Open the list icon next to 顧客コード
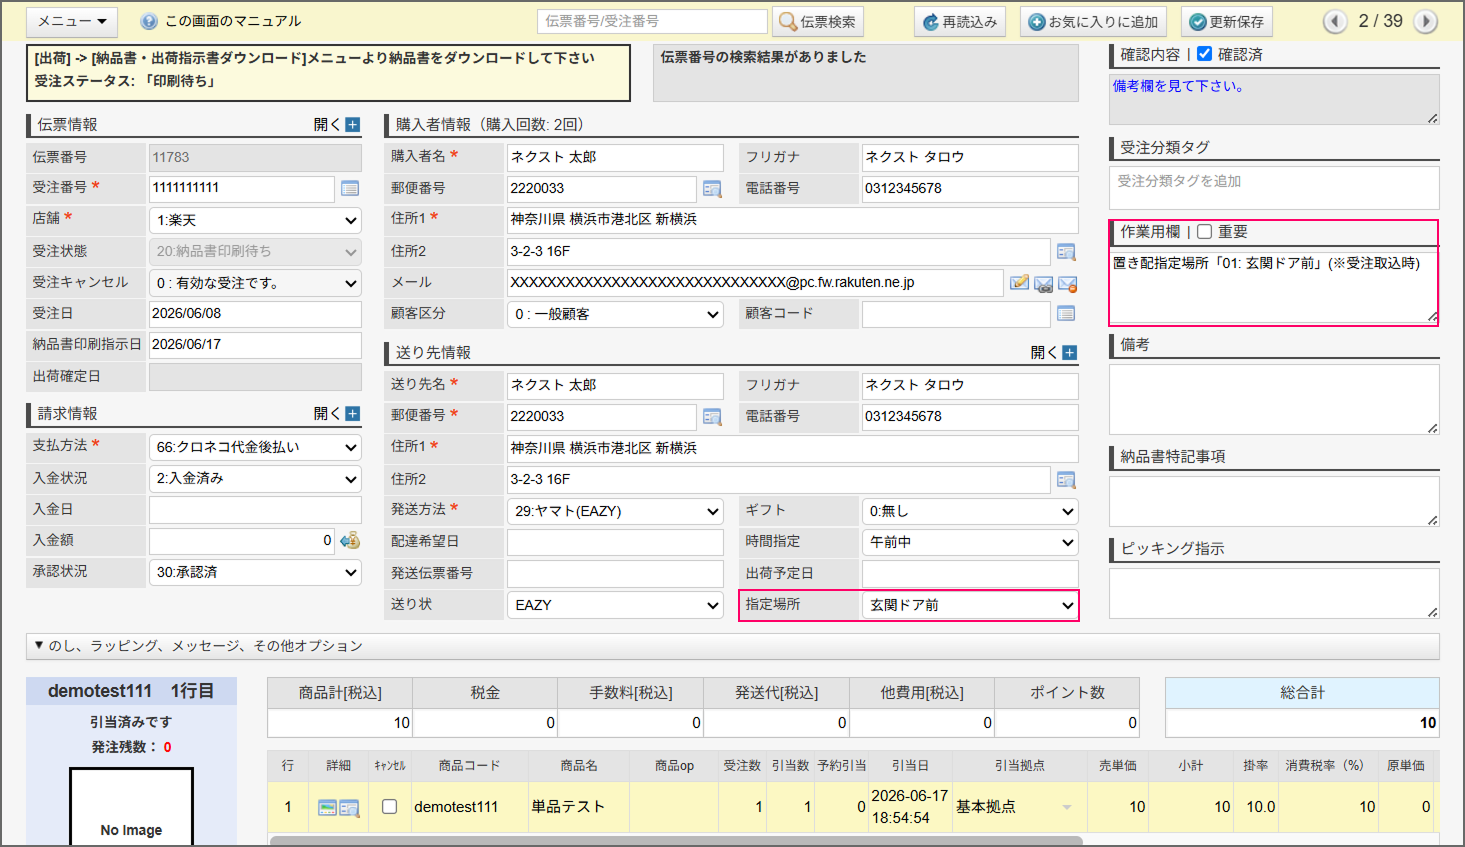Viewport: 1465px width, 847px height. tap(1066, 314)
